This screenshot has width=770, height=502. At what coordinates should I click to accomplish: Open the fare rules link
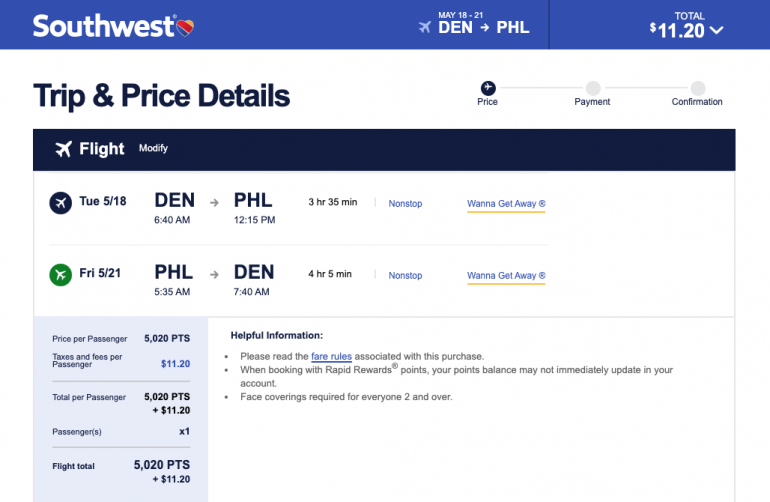click(331, 356)
